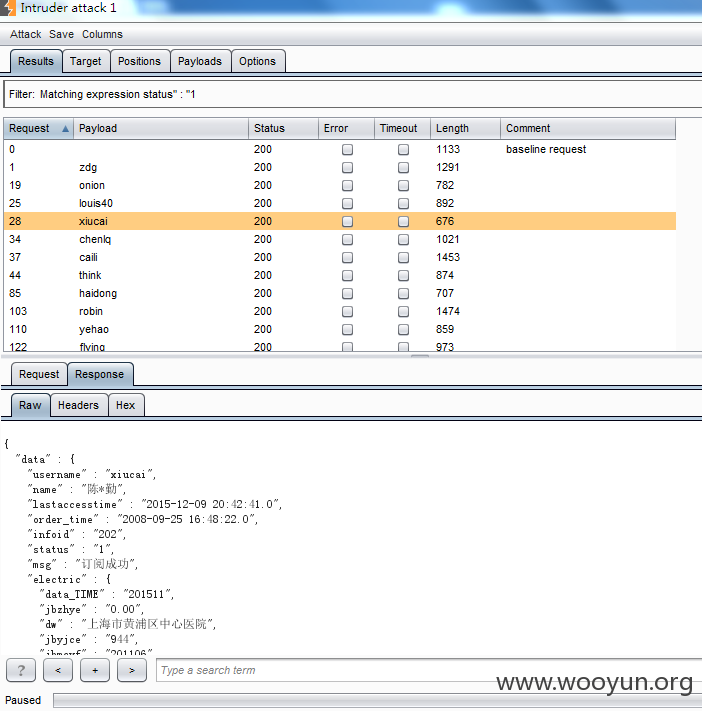Toggle Timeout checkbox for zdg row
The height and width of the screenshot is (711, 702).
[x=403, y=168]
